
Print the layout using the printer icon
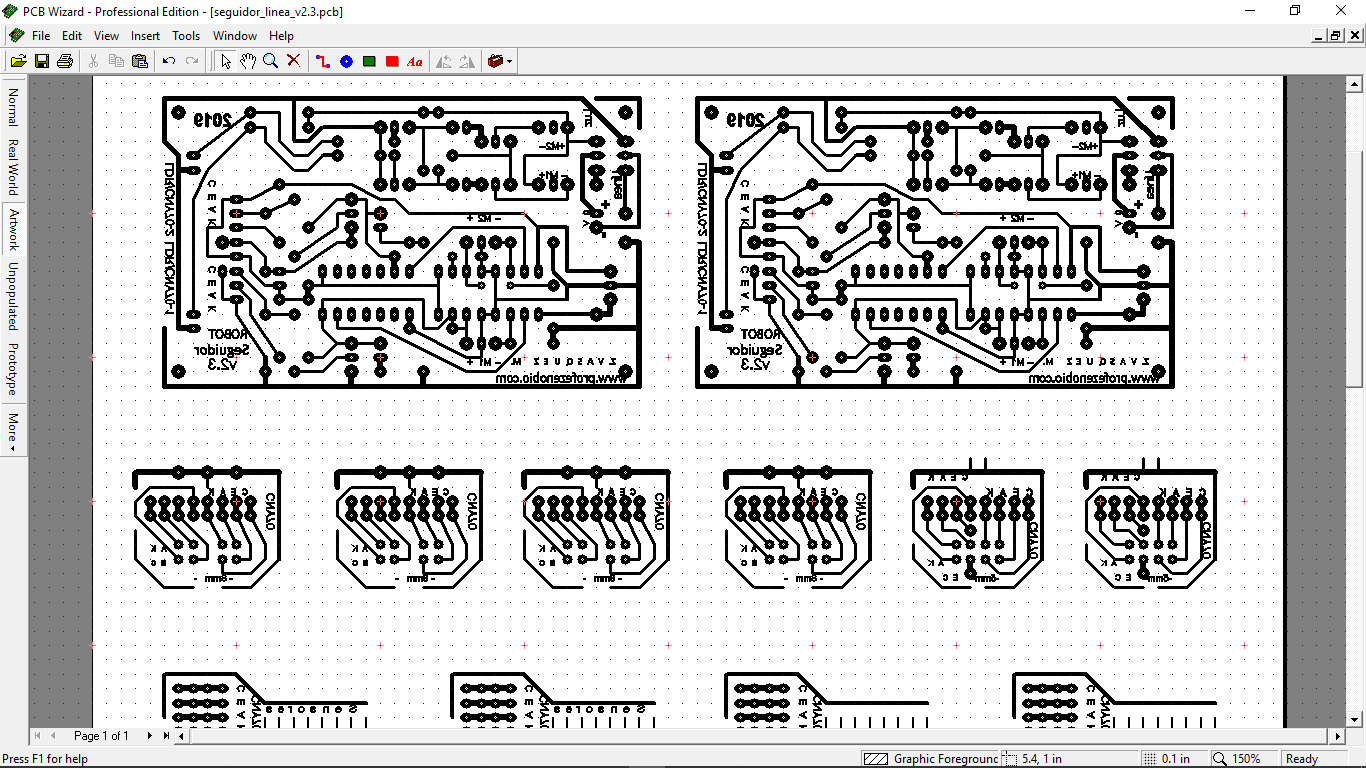(65, 61)
